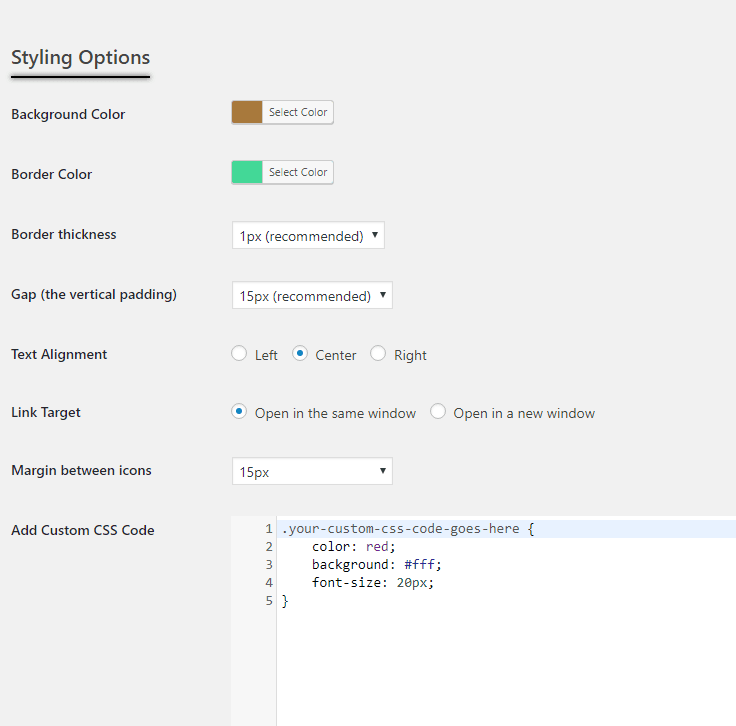Screen dimensions: 736x726
Task: Choose Open in a new window
Action: pos(437,412)
